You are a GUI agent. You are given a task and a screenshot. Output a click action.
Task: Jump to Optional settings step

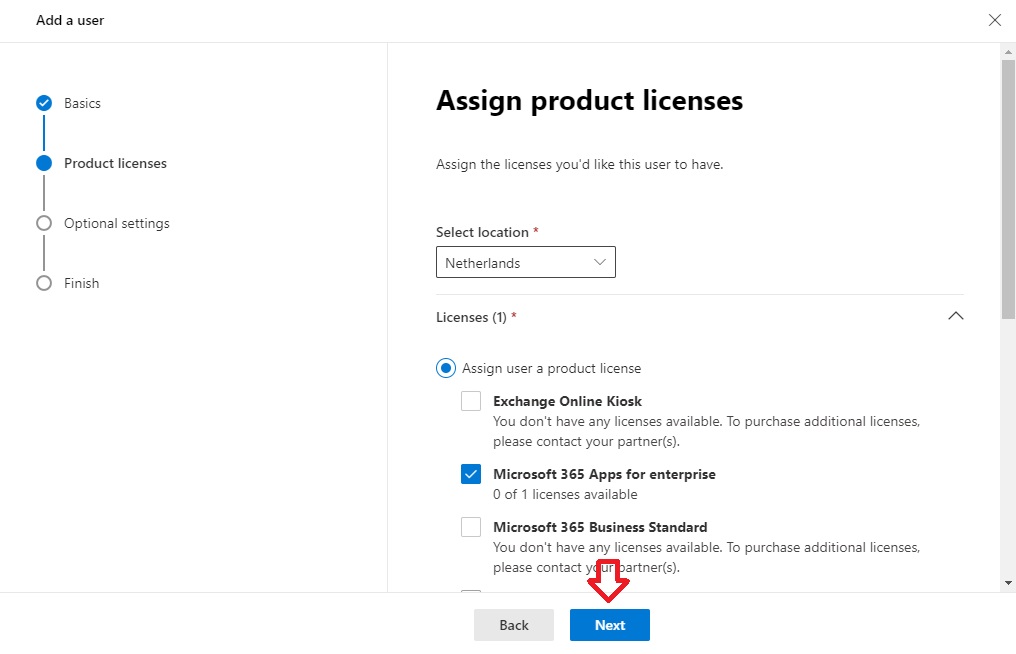pyautogui.click(x=117, y=223)
